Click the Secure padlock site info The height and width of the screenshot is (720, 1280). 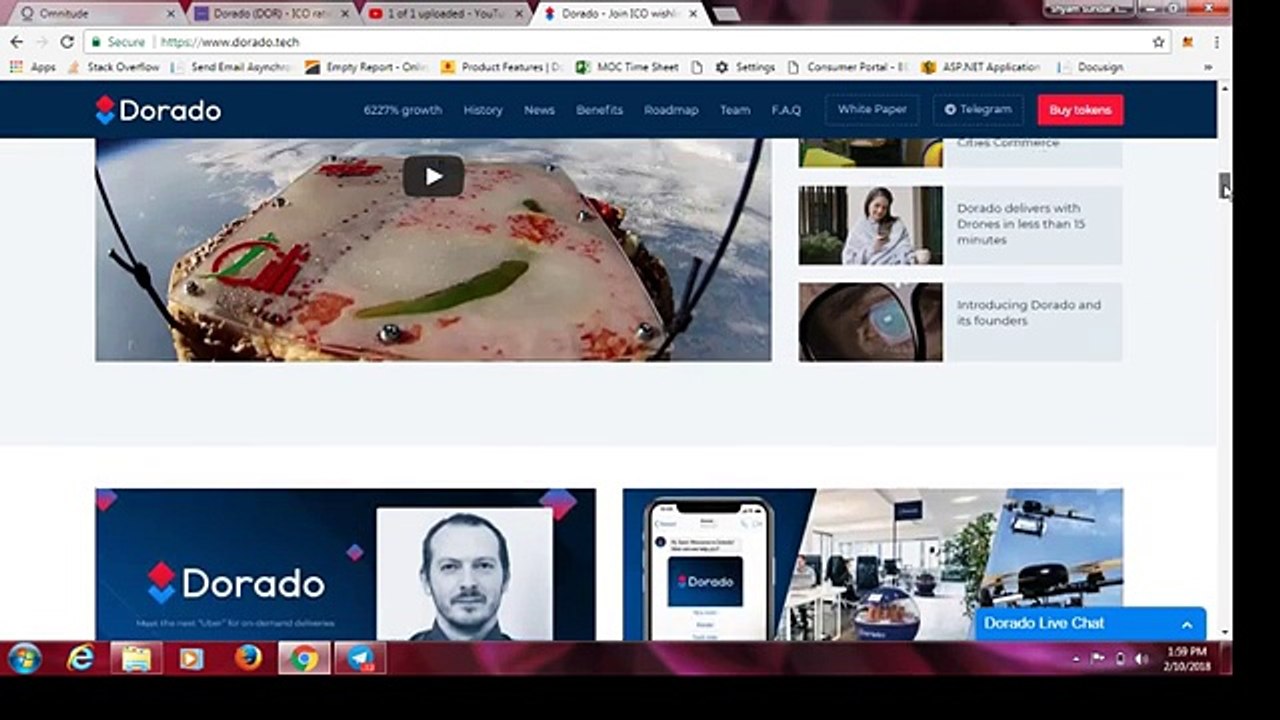[117, 42]
